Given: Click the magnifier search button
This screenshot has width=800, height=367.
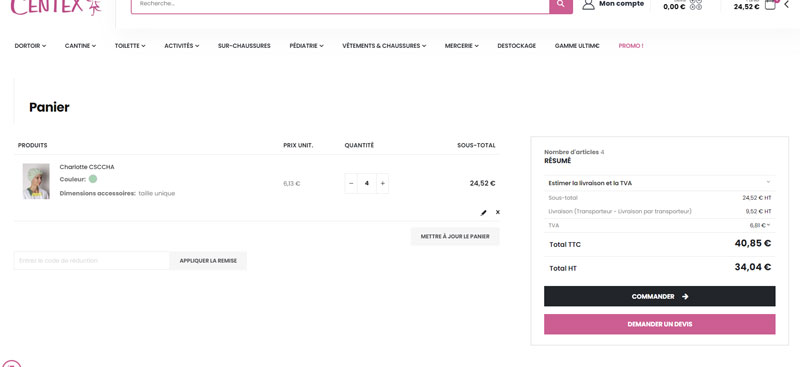Looking at the screenshot, I should coord(561,5).
